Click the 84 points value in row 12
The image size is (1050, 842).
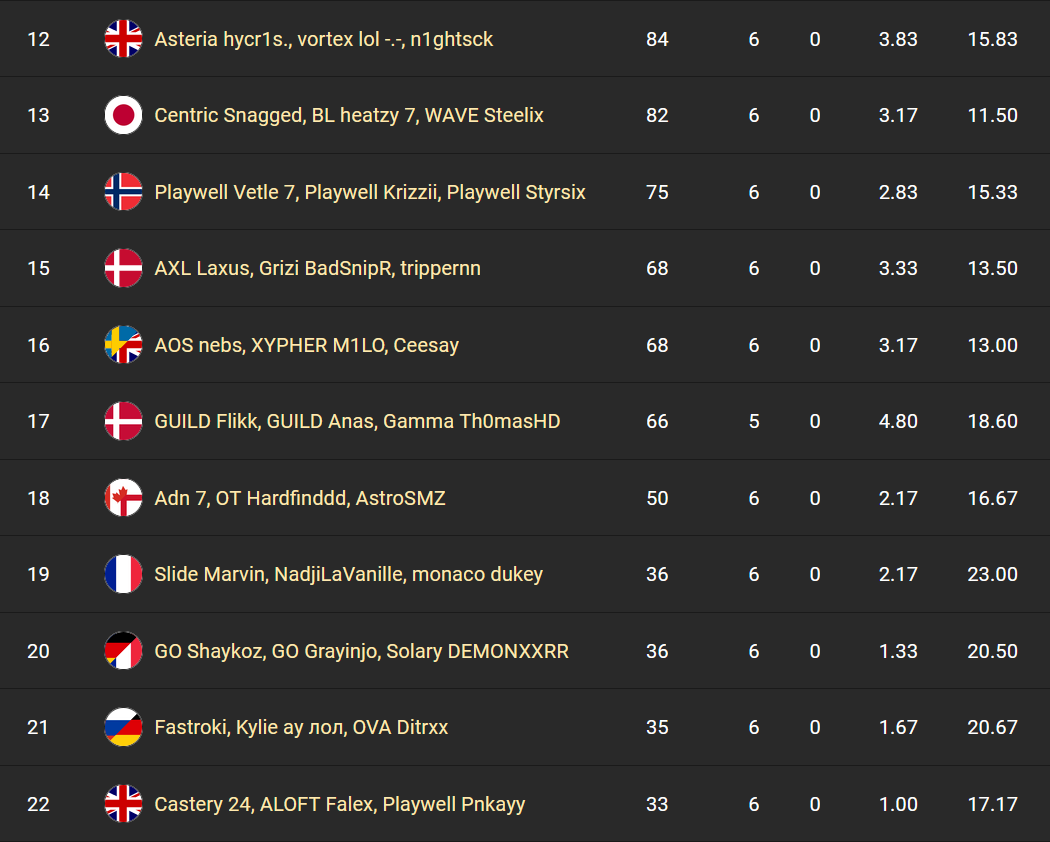point(657,39)
